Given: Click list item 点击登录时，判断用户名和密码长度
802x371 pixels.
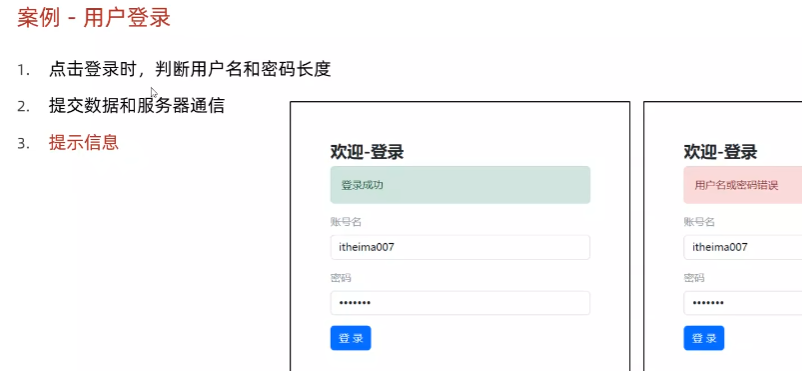Looking at the screenshot, I should (190, 69).
